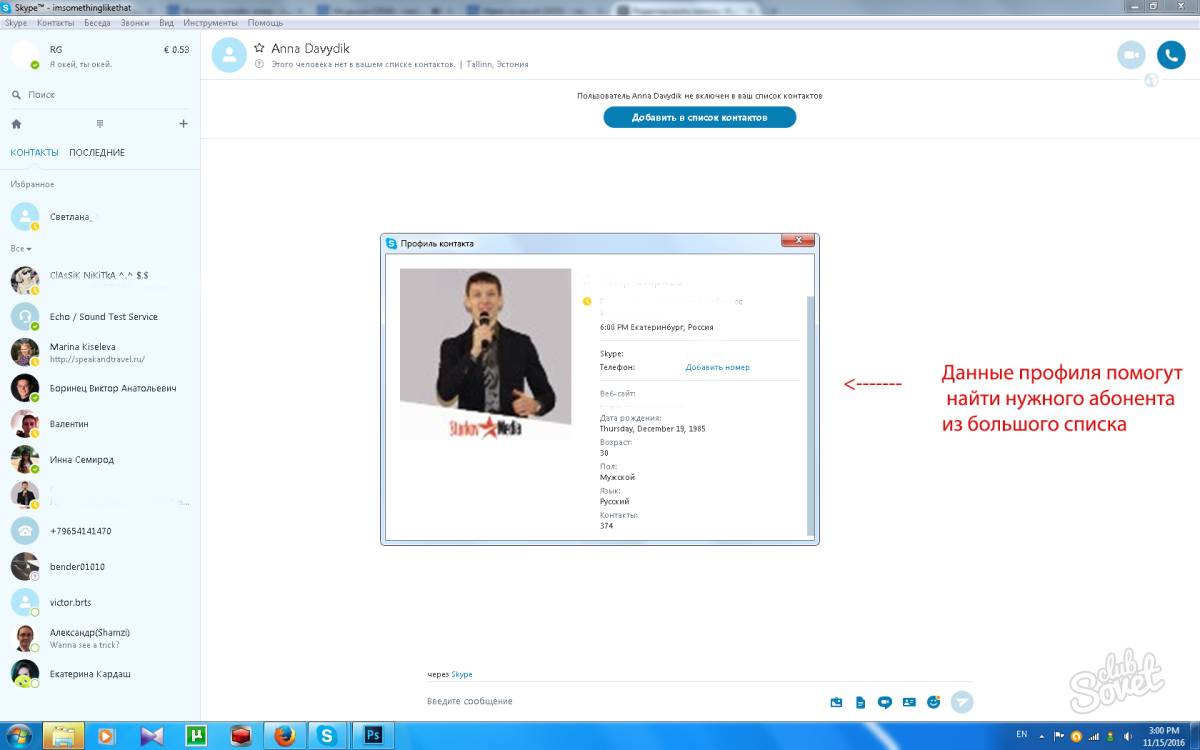Start a video call with Anna Davydik
The image size is (1200, 750).
[1131, 56]
